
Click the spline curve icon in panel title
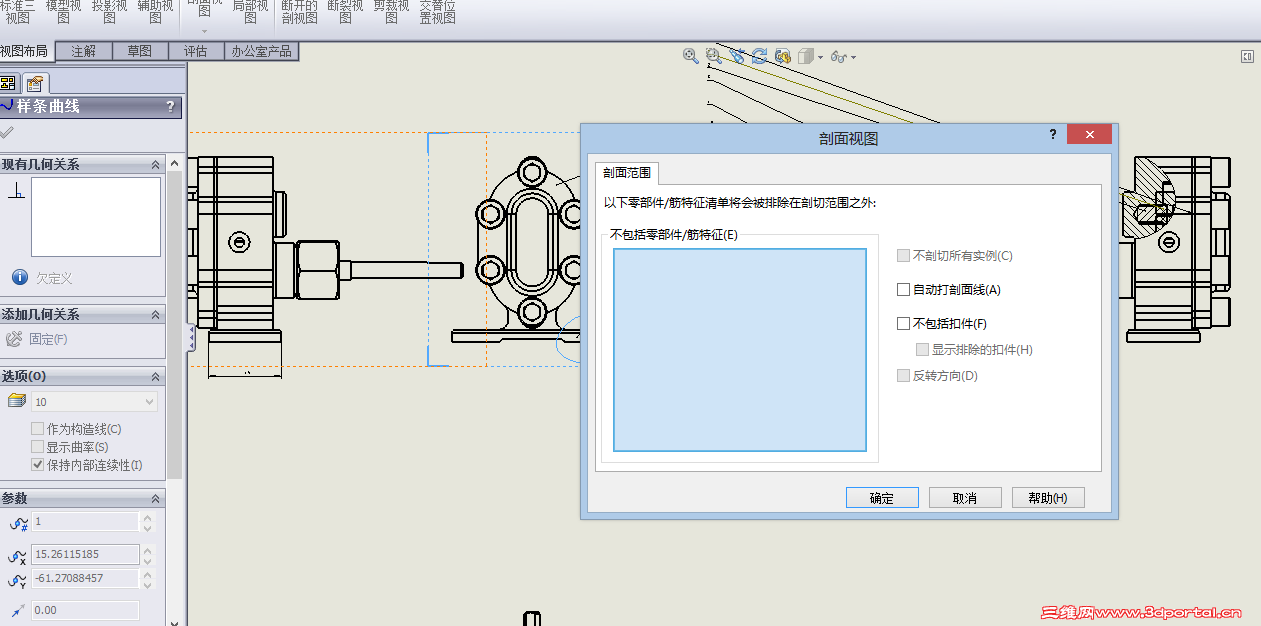7,106
